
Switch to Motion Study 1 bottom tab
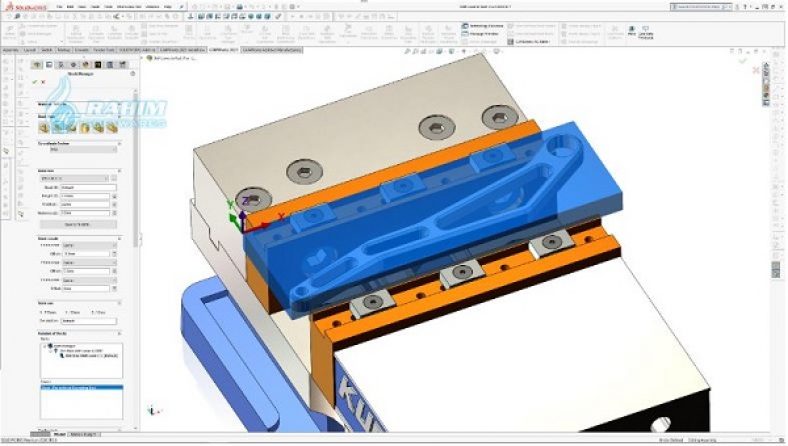pyautogui.click(x=84, y=433)
